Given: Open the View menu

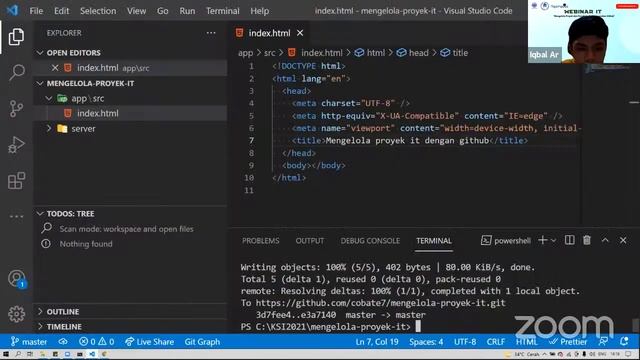Looking at the screenshot, I should (136, 11).
